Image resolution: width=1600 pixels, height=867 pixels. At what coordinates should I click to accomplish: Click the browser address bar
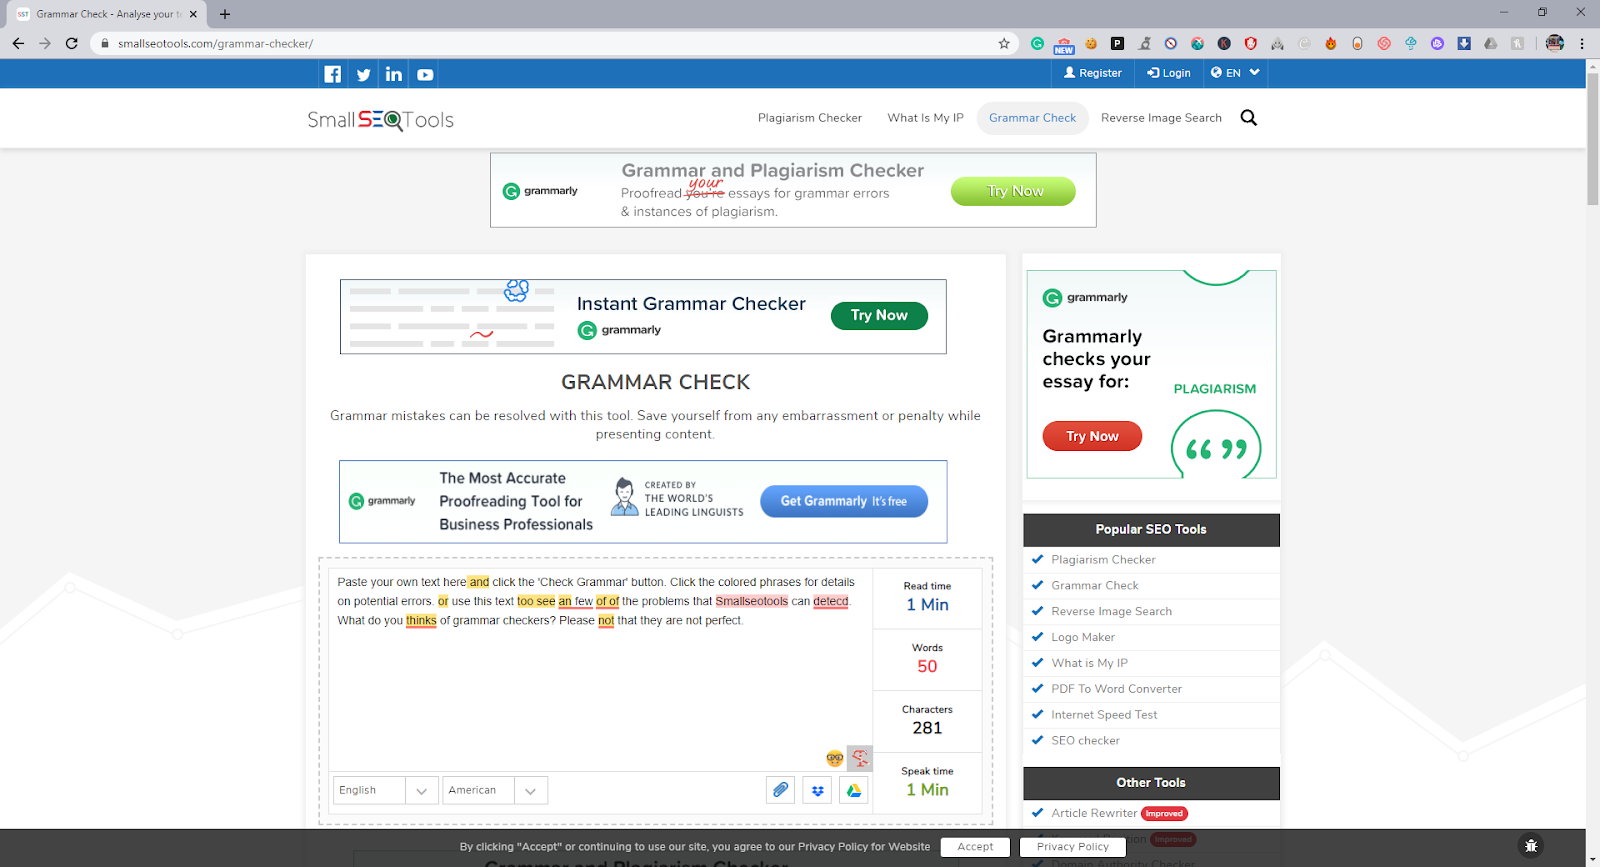(555, 43)
